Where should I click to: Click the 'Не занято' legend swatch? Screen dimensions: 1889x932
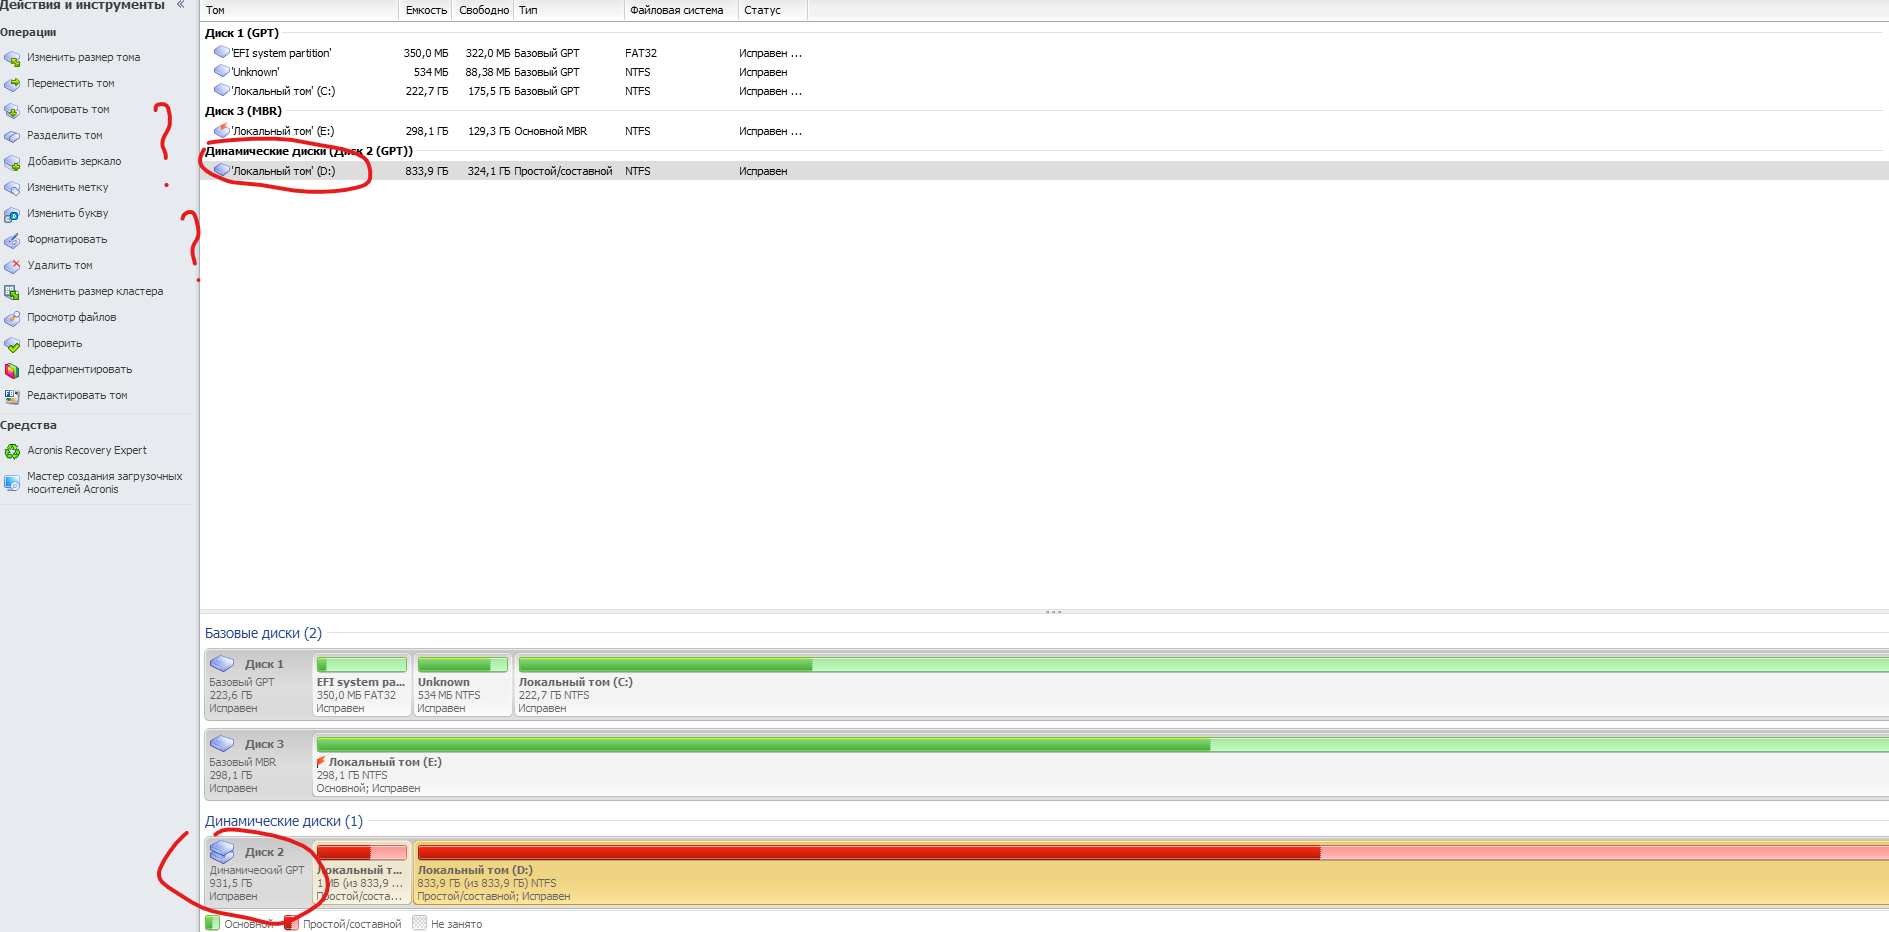[x=420, y=924]
